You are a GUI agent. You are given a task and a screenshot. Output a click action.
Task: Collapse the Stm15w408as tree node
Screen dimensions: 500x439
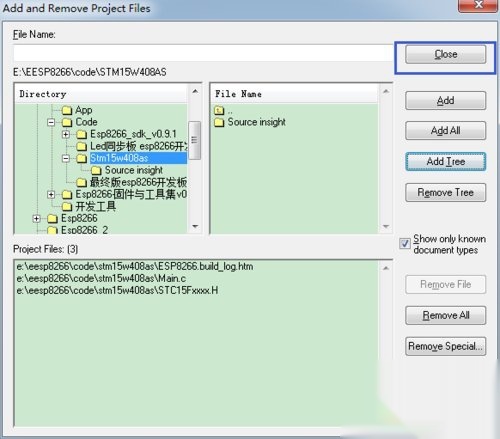coord(66,158)
